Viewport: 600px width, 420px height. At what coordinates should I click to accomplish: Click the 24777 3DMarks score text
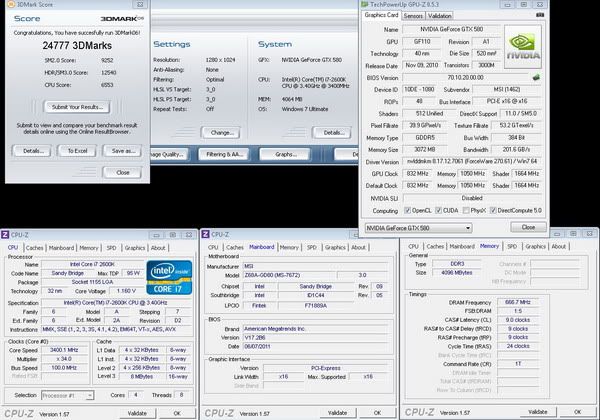tap(77, 46)
